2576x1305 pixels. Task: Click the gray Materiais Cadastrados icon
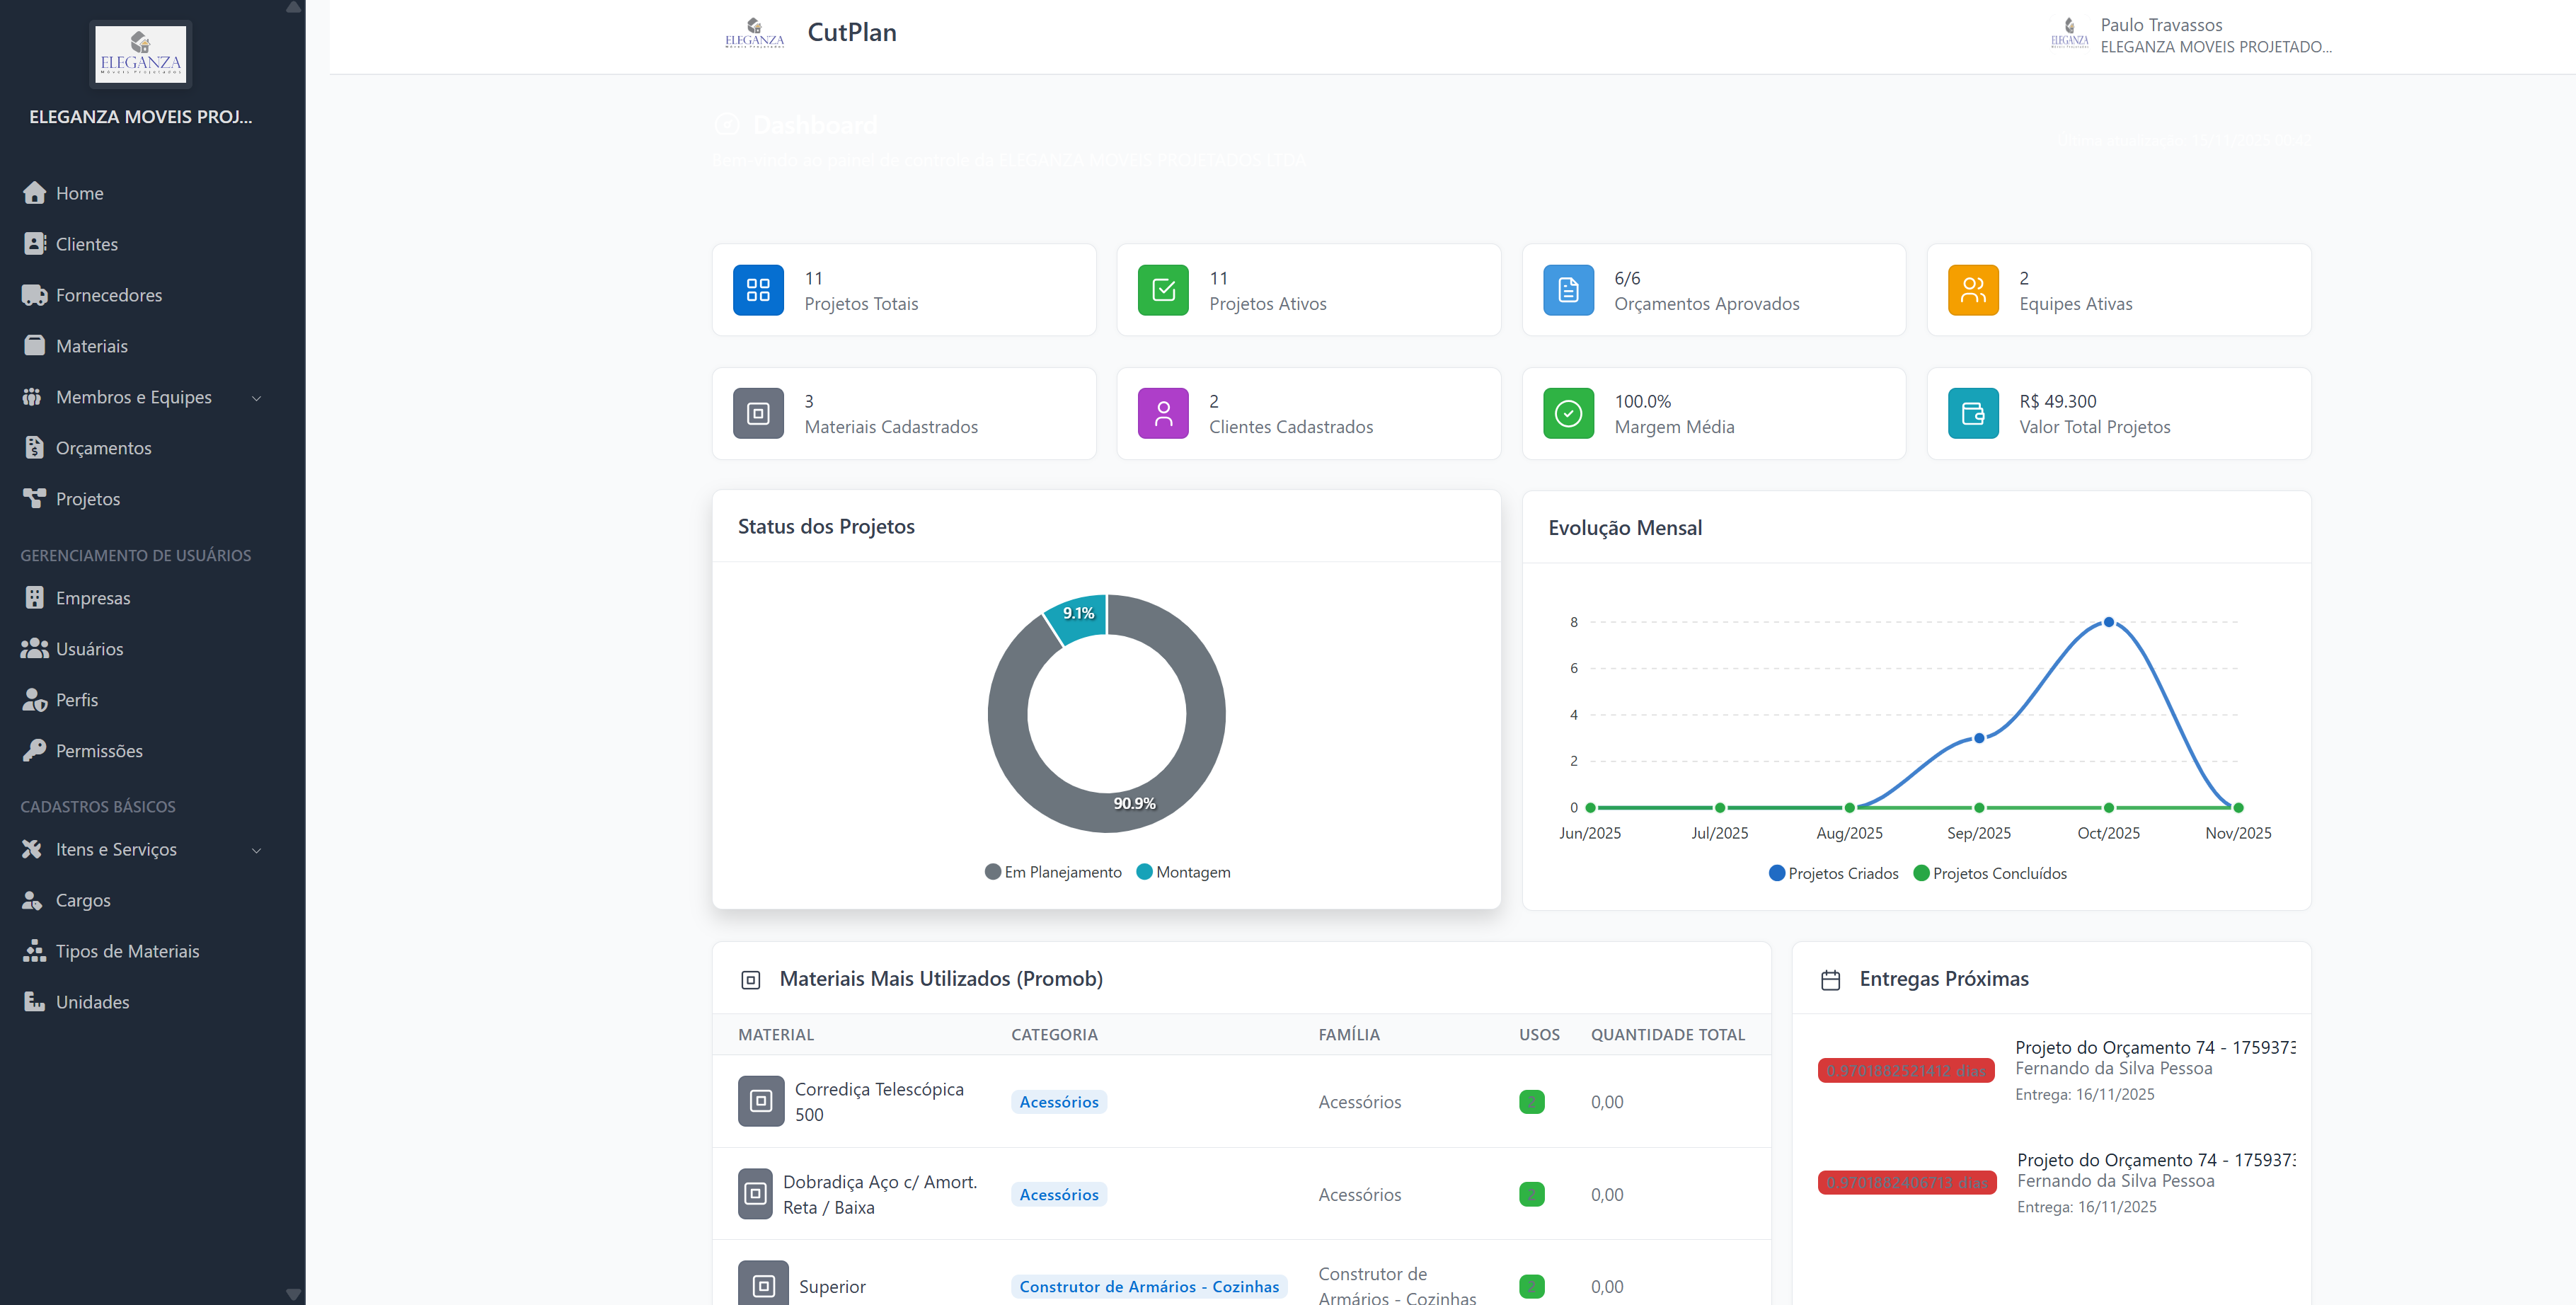point(758,413)
